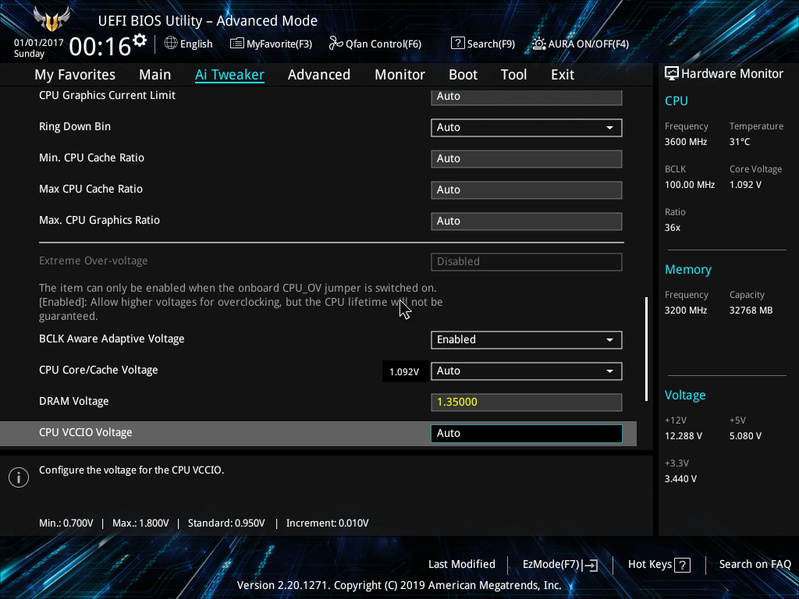Click the 1.092V voltage readout box
Image resolution: width=799 pixels, height=599 pixels.
tap(405, 371)
